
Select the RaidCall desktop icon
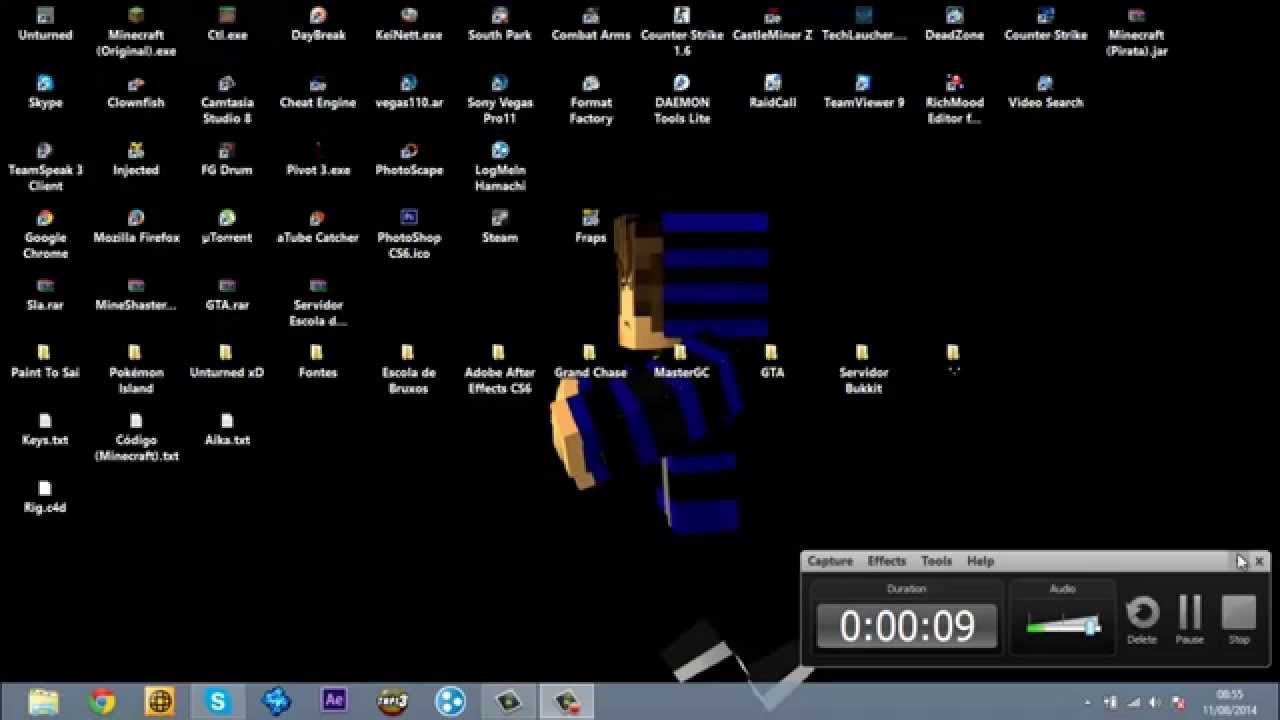click(x=772, y=92)
